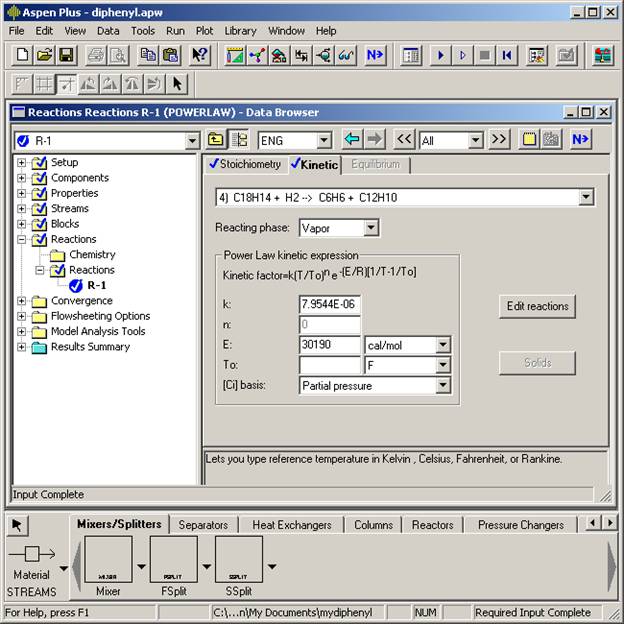Click the Reinitialize run icon
624x624 pixels.
(508, 55)
